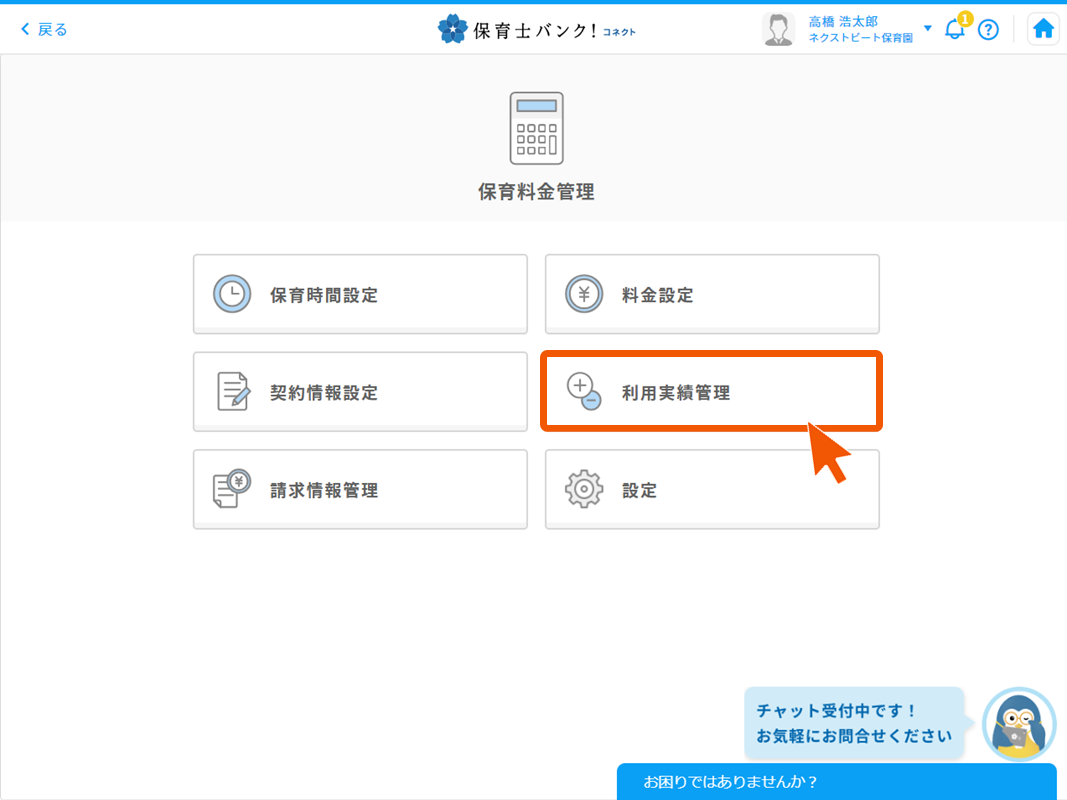This screenshot has height=800, width=1067.
Task: Open the 保育時間設定 menu tile
Action: tap(360, 294)
